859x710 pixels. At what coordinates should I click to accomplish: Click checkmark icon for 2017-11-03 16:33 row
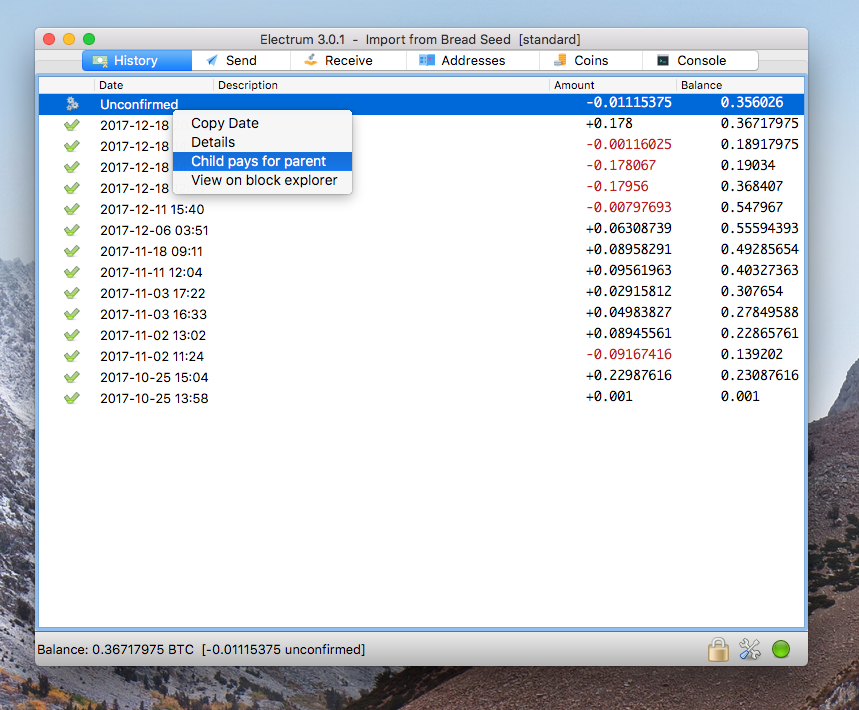pyautogui.click(x=72, y=314)
